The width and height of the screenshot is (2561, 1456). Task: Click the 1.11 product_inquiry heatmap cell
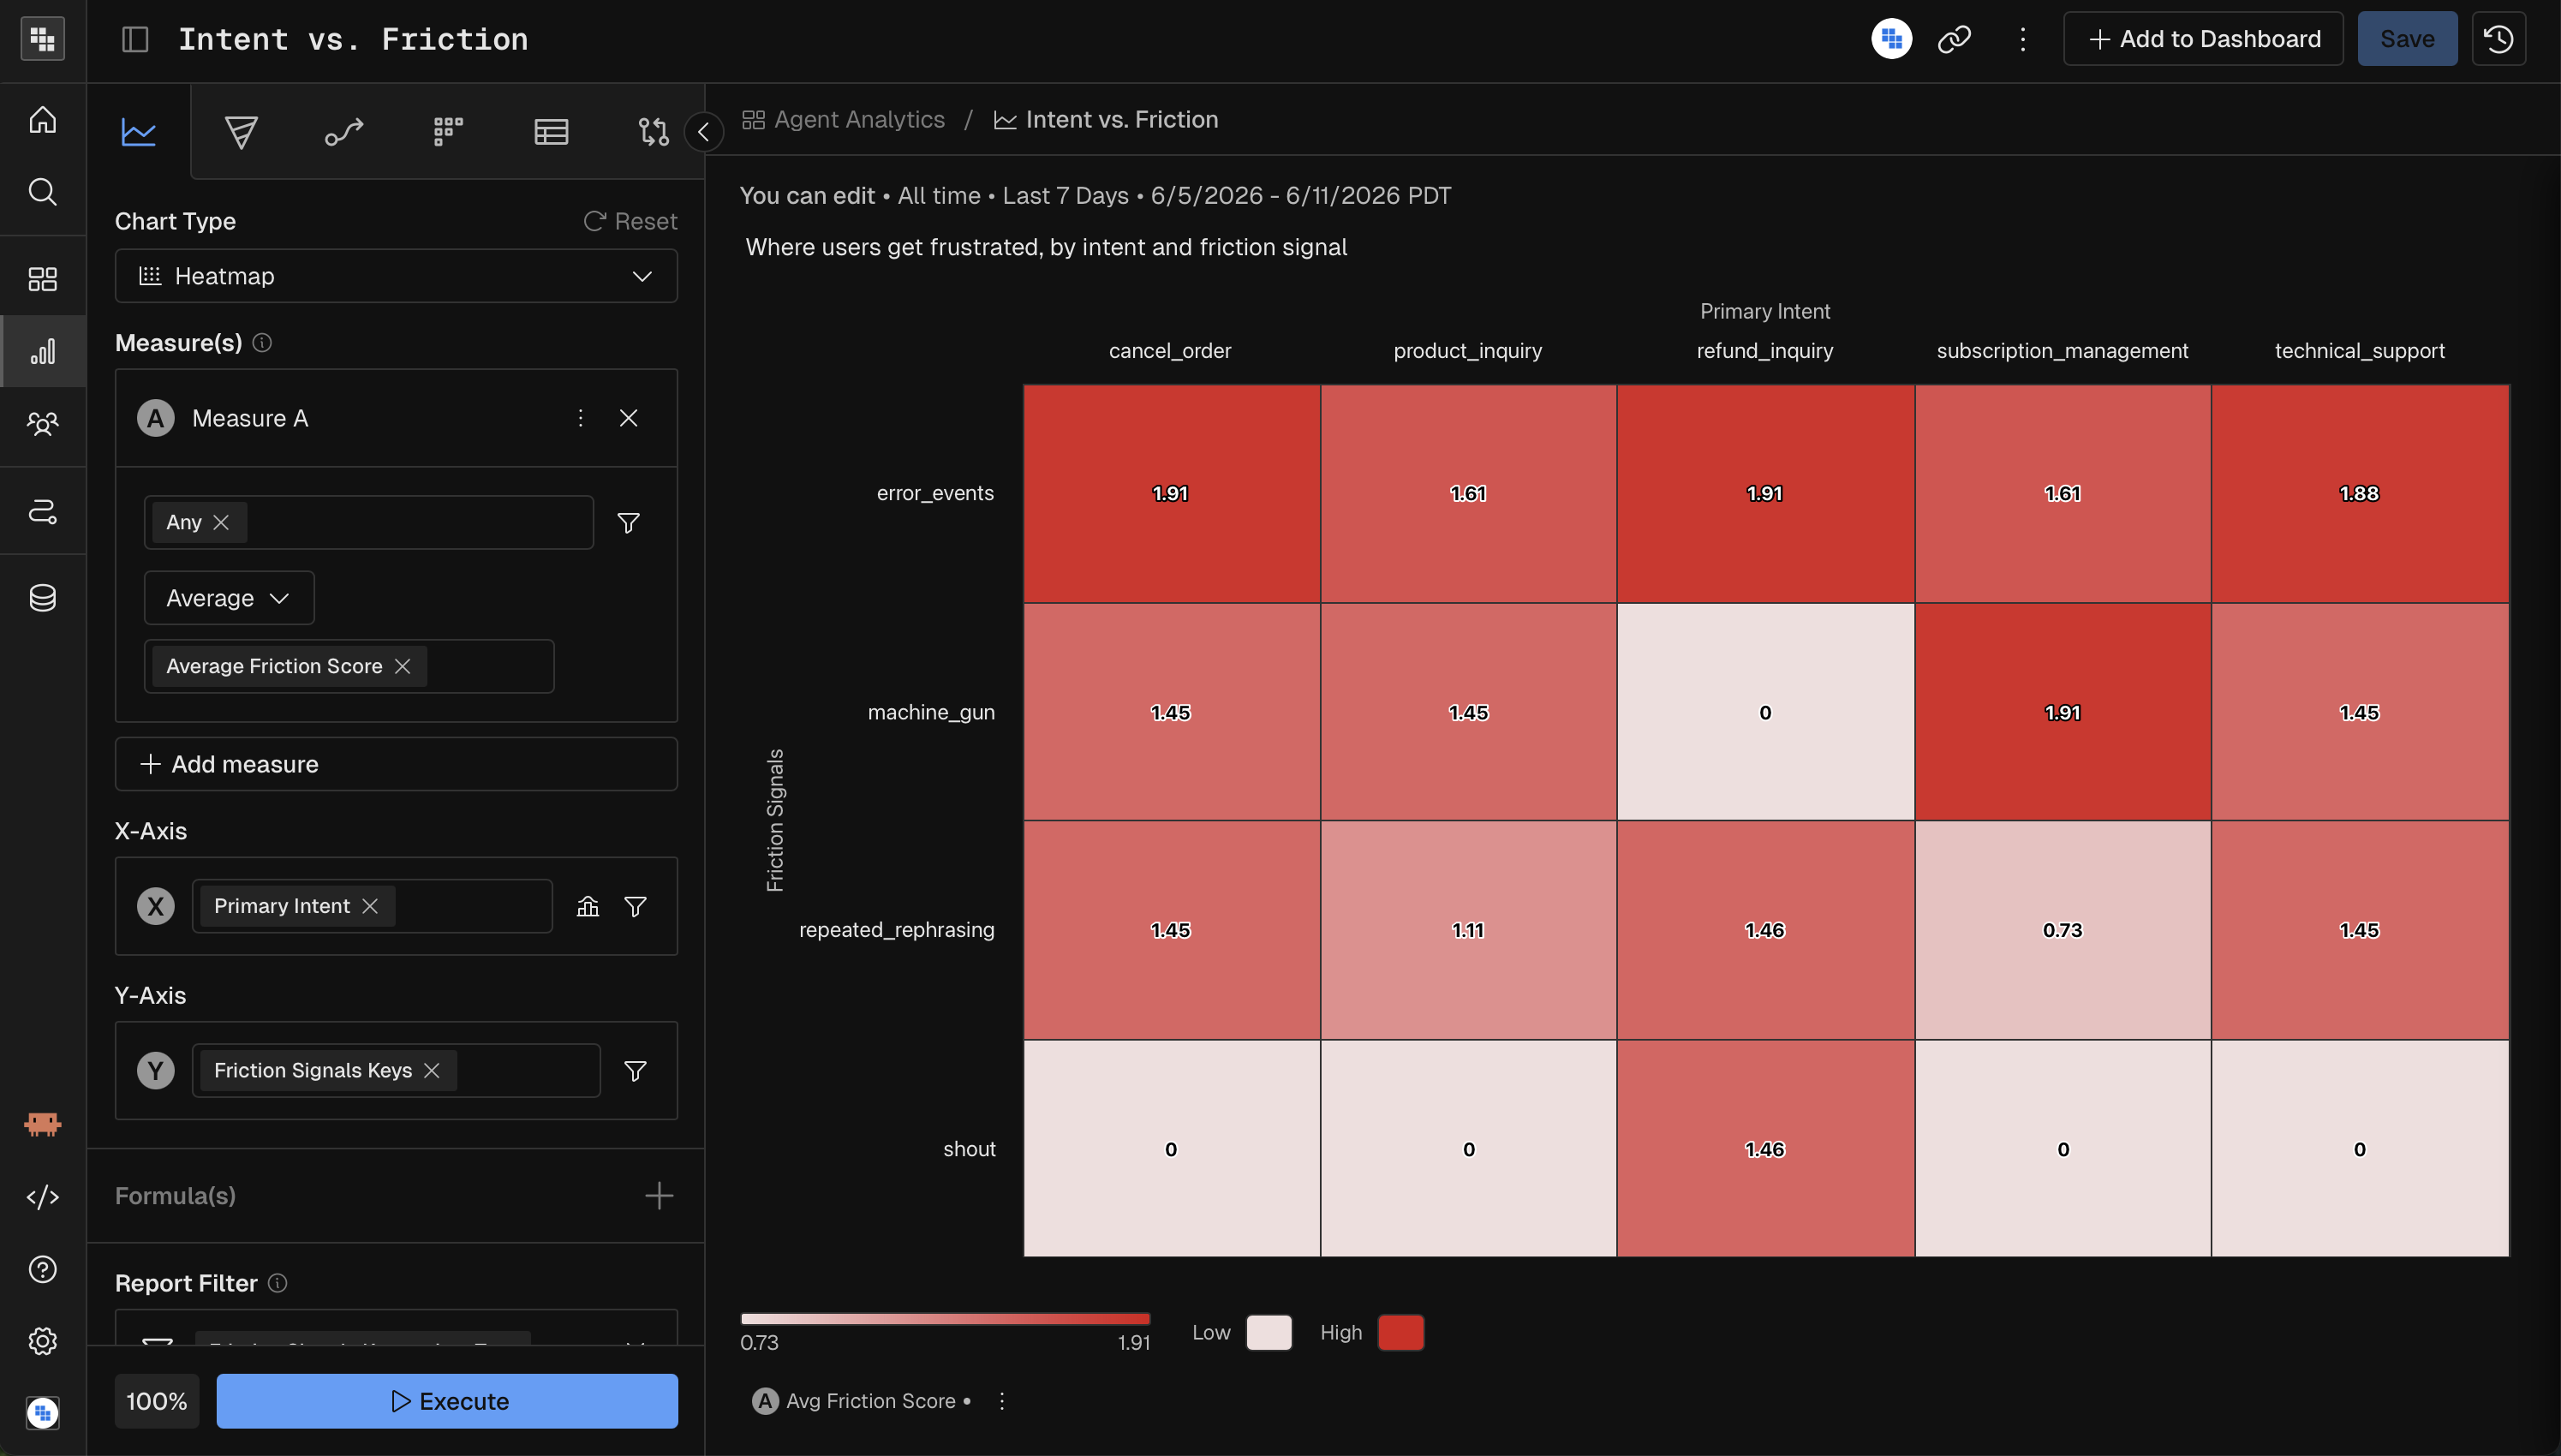[x=1468, y=930]
